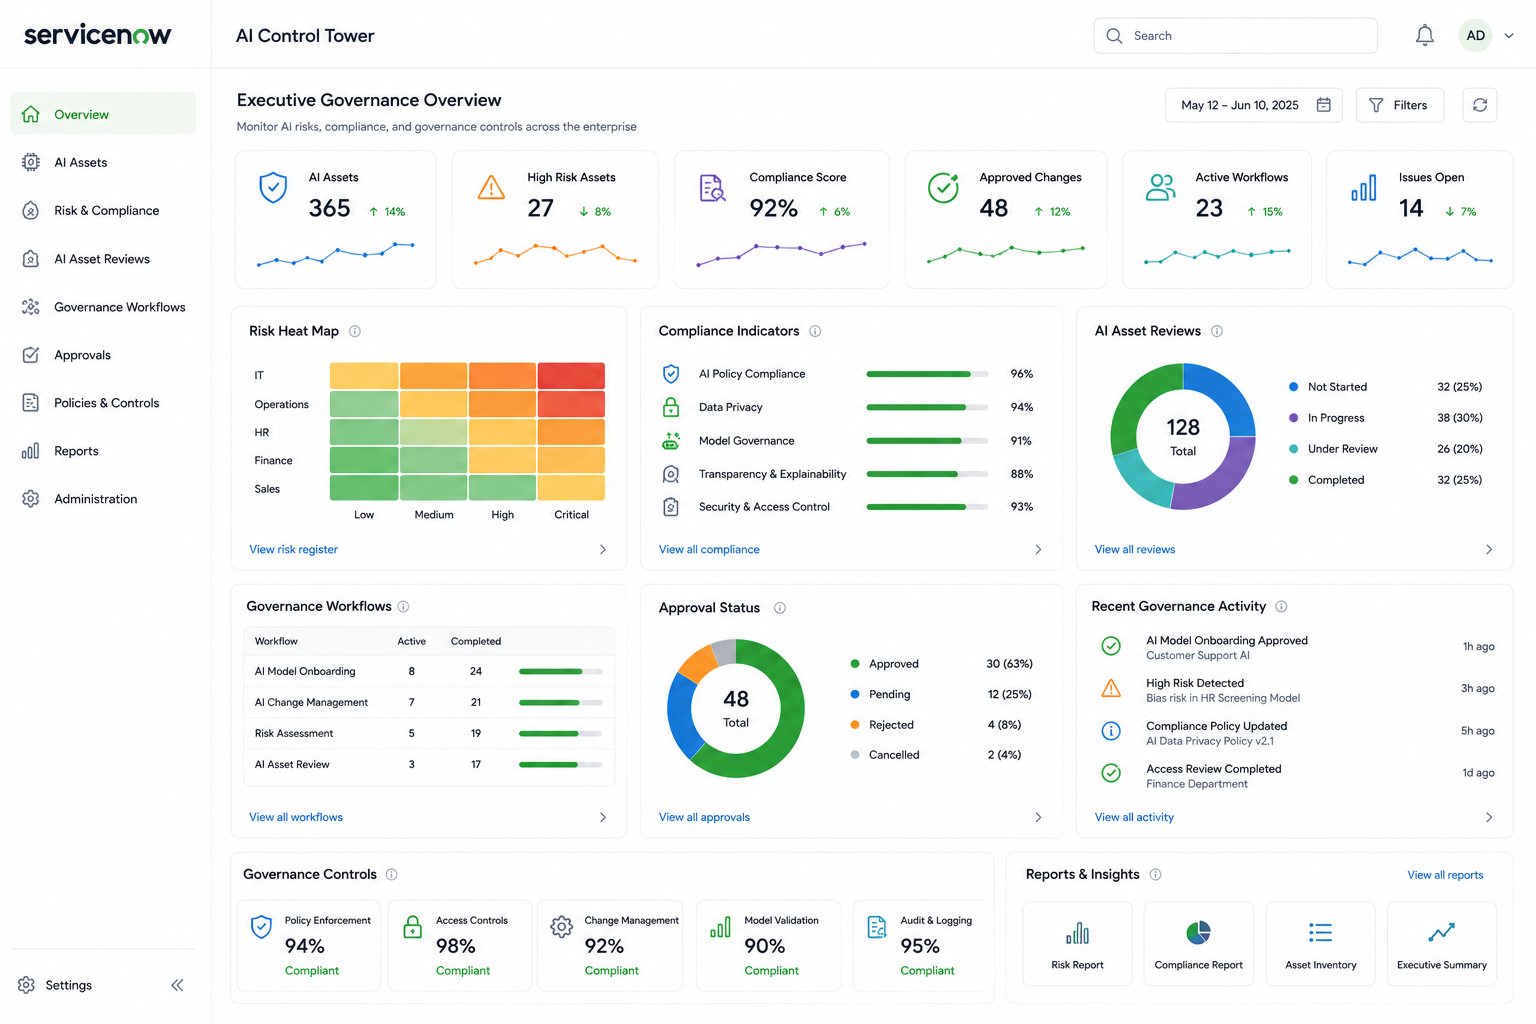Open Reports in sidebar

[103, 451]
